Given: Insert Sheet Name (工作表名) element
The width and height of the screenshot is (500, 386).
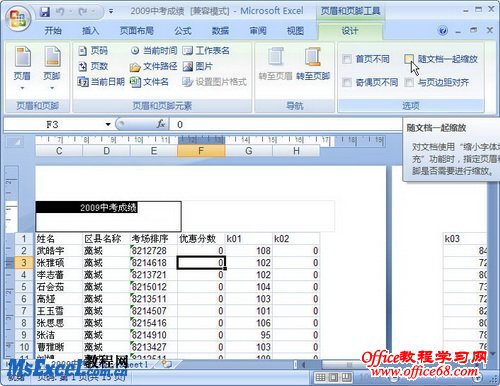Looking at the screenshot, I should 206,51.
